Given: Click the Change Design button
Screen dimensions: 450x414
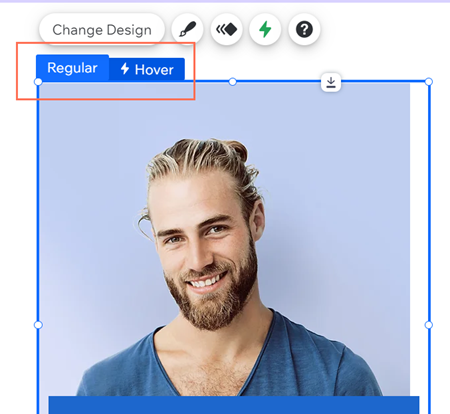Looking at the screenshot, I should pyautogui.click(x=102, y=30).
